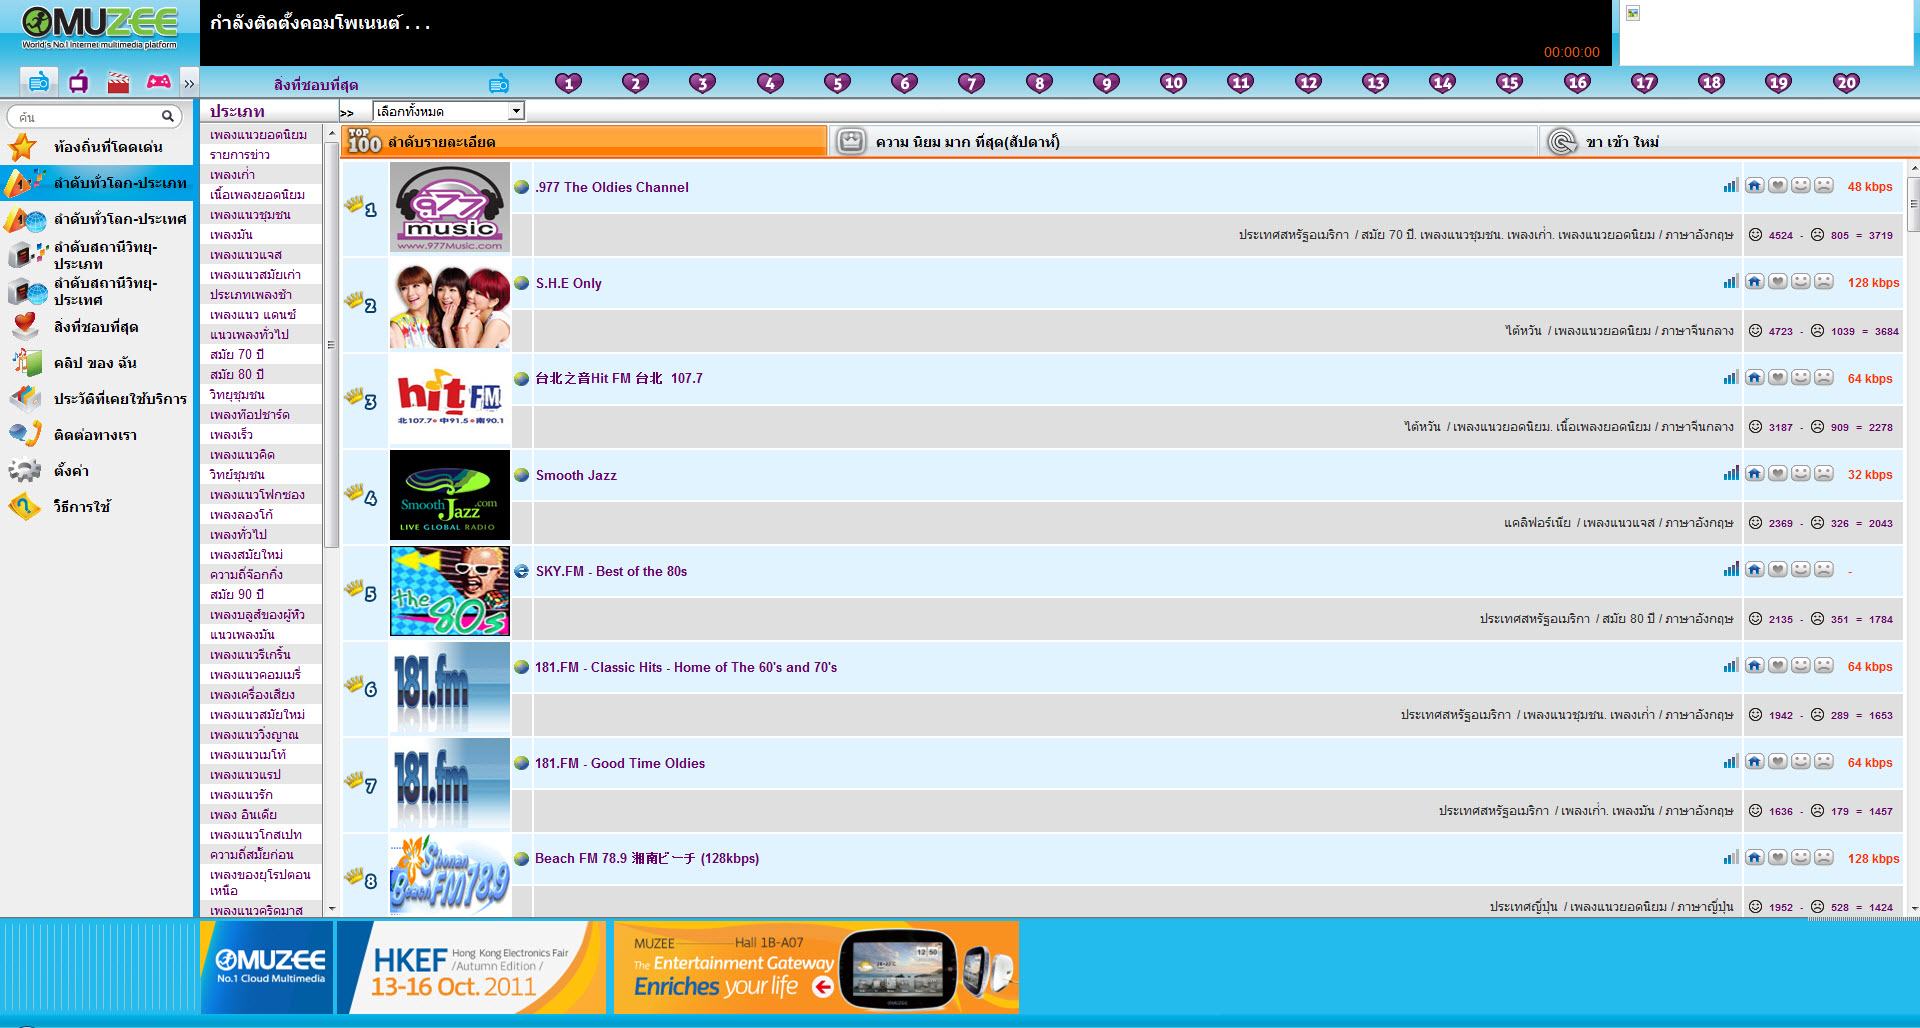Favorite Smooth Jazz with heart button
Screen dimensions: 1920x1028
point(1777,474)
